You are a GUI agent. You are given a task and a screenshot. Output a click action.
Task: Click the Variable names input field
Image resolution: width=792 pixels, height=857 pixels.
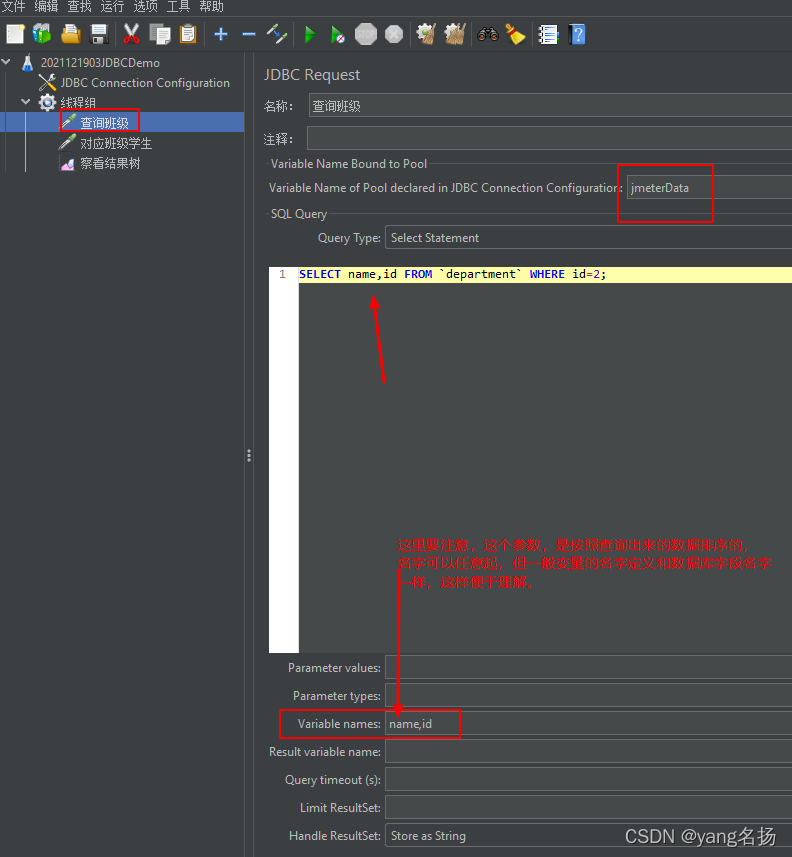[x=588, y=724]
